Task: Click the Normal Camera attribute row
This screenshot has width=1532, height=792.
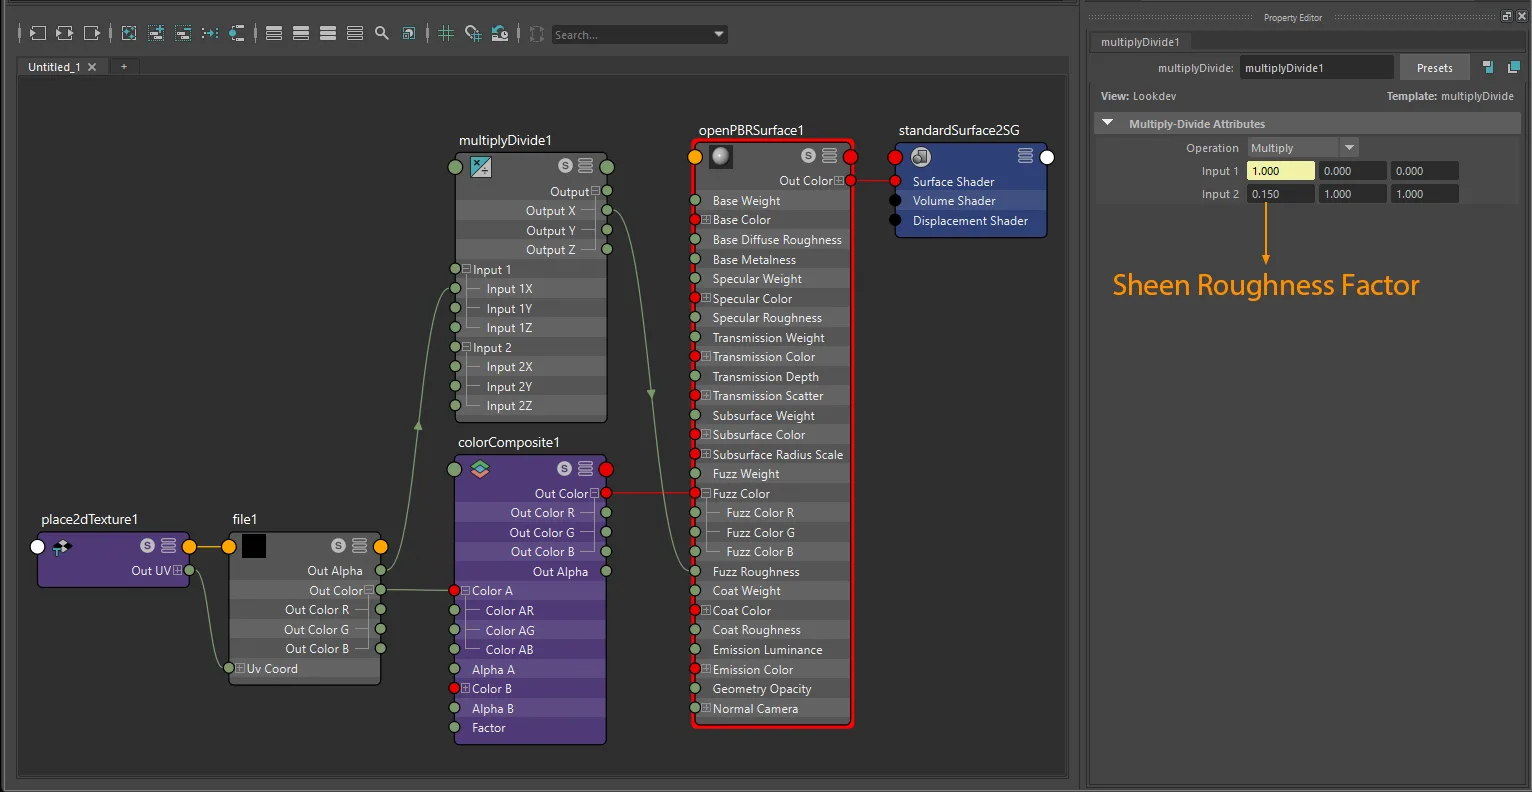Action: pos(771,708)
